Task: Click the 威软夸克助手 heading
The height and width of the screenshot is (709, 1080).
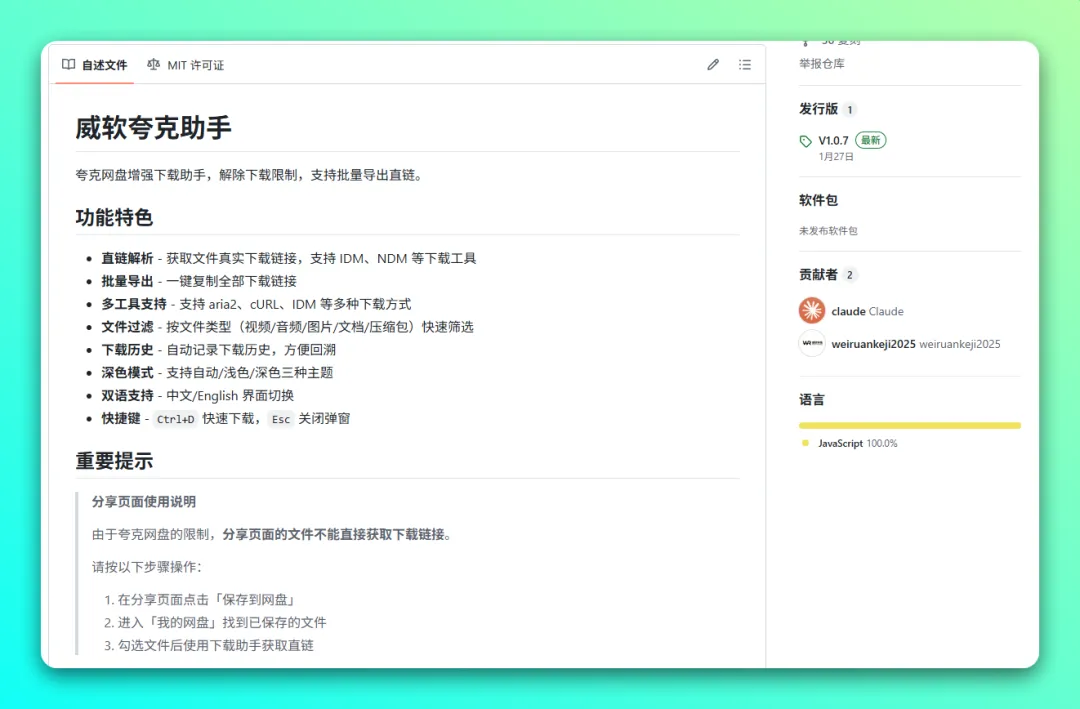Action: pos(153,128)
